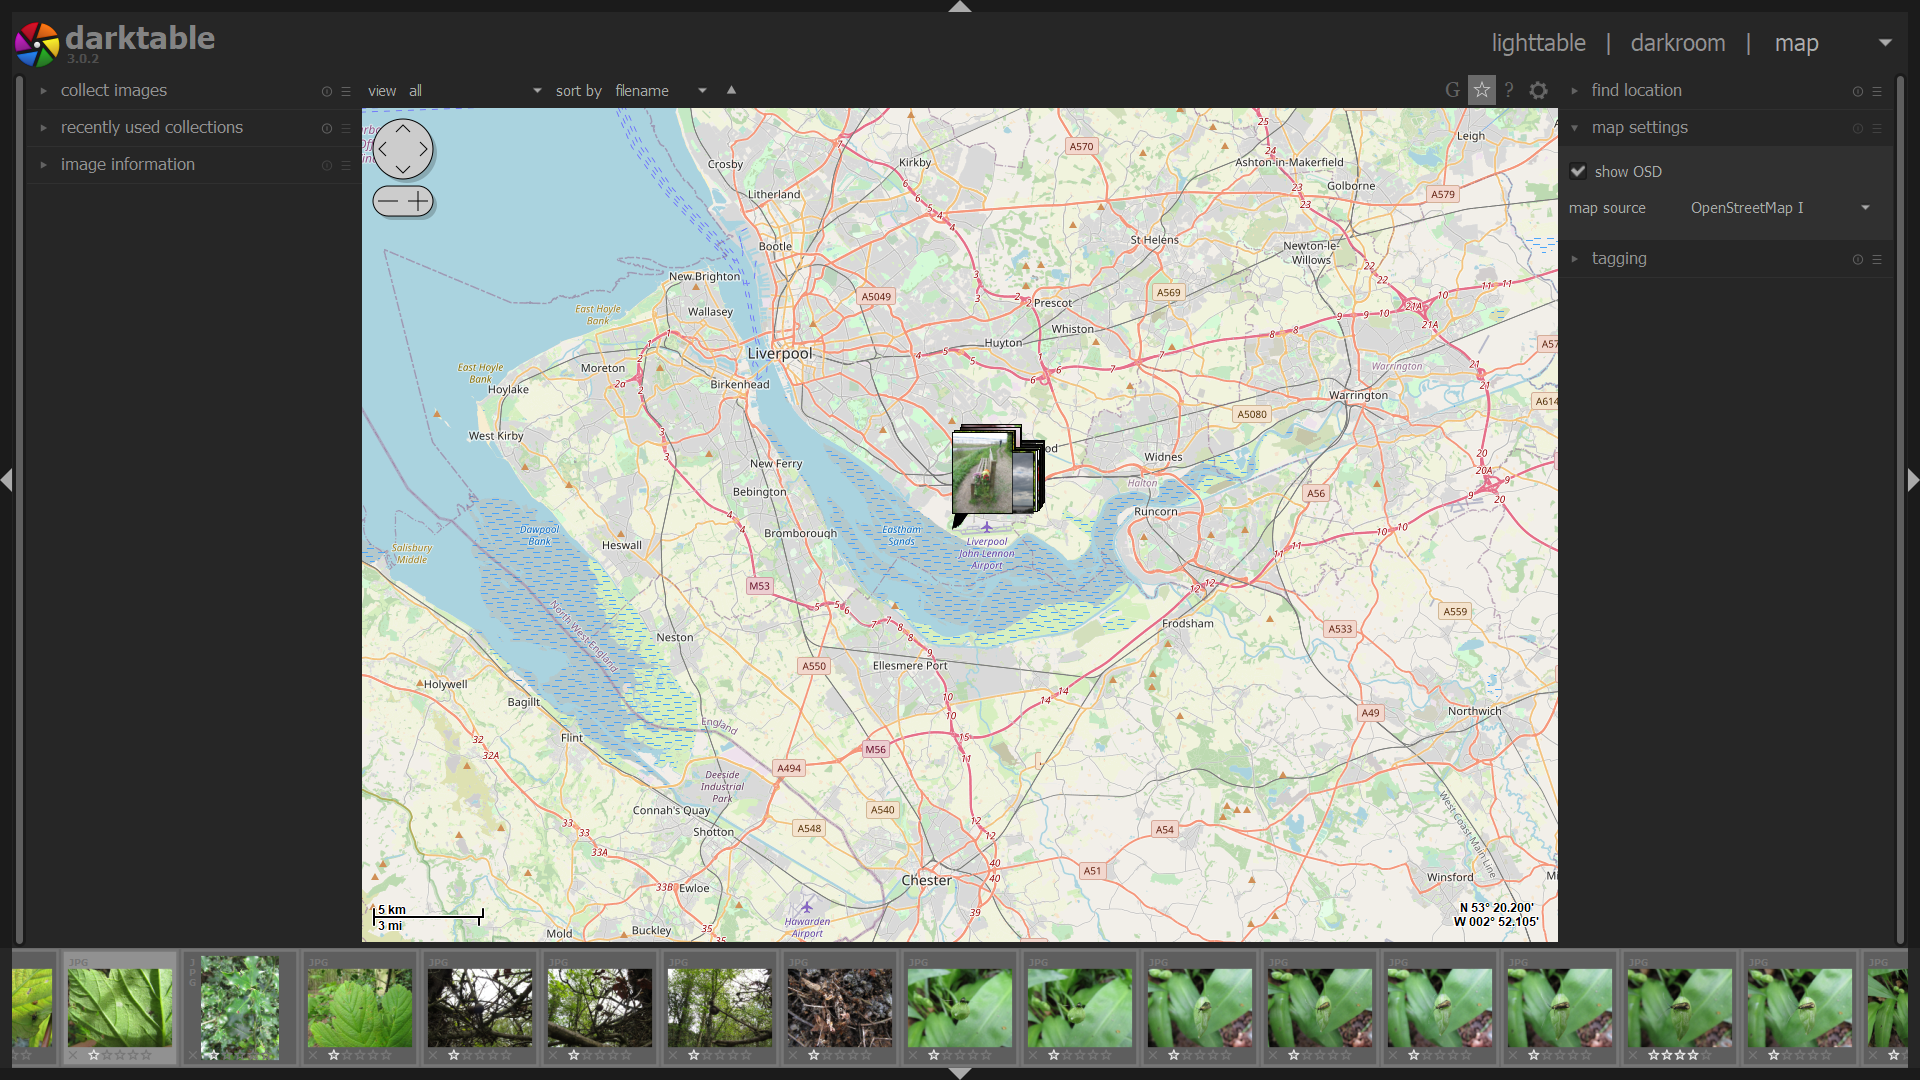Collapse the map settings module
This screenshot has width=1920, height=1080.
click(x=1574, y=128)
